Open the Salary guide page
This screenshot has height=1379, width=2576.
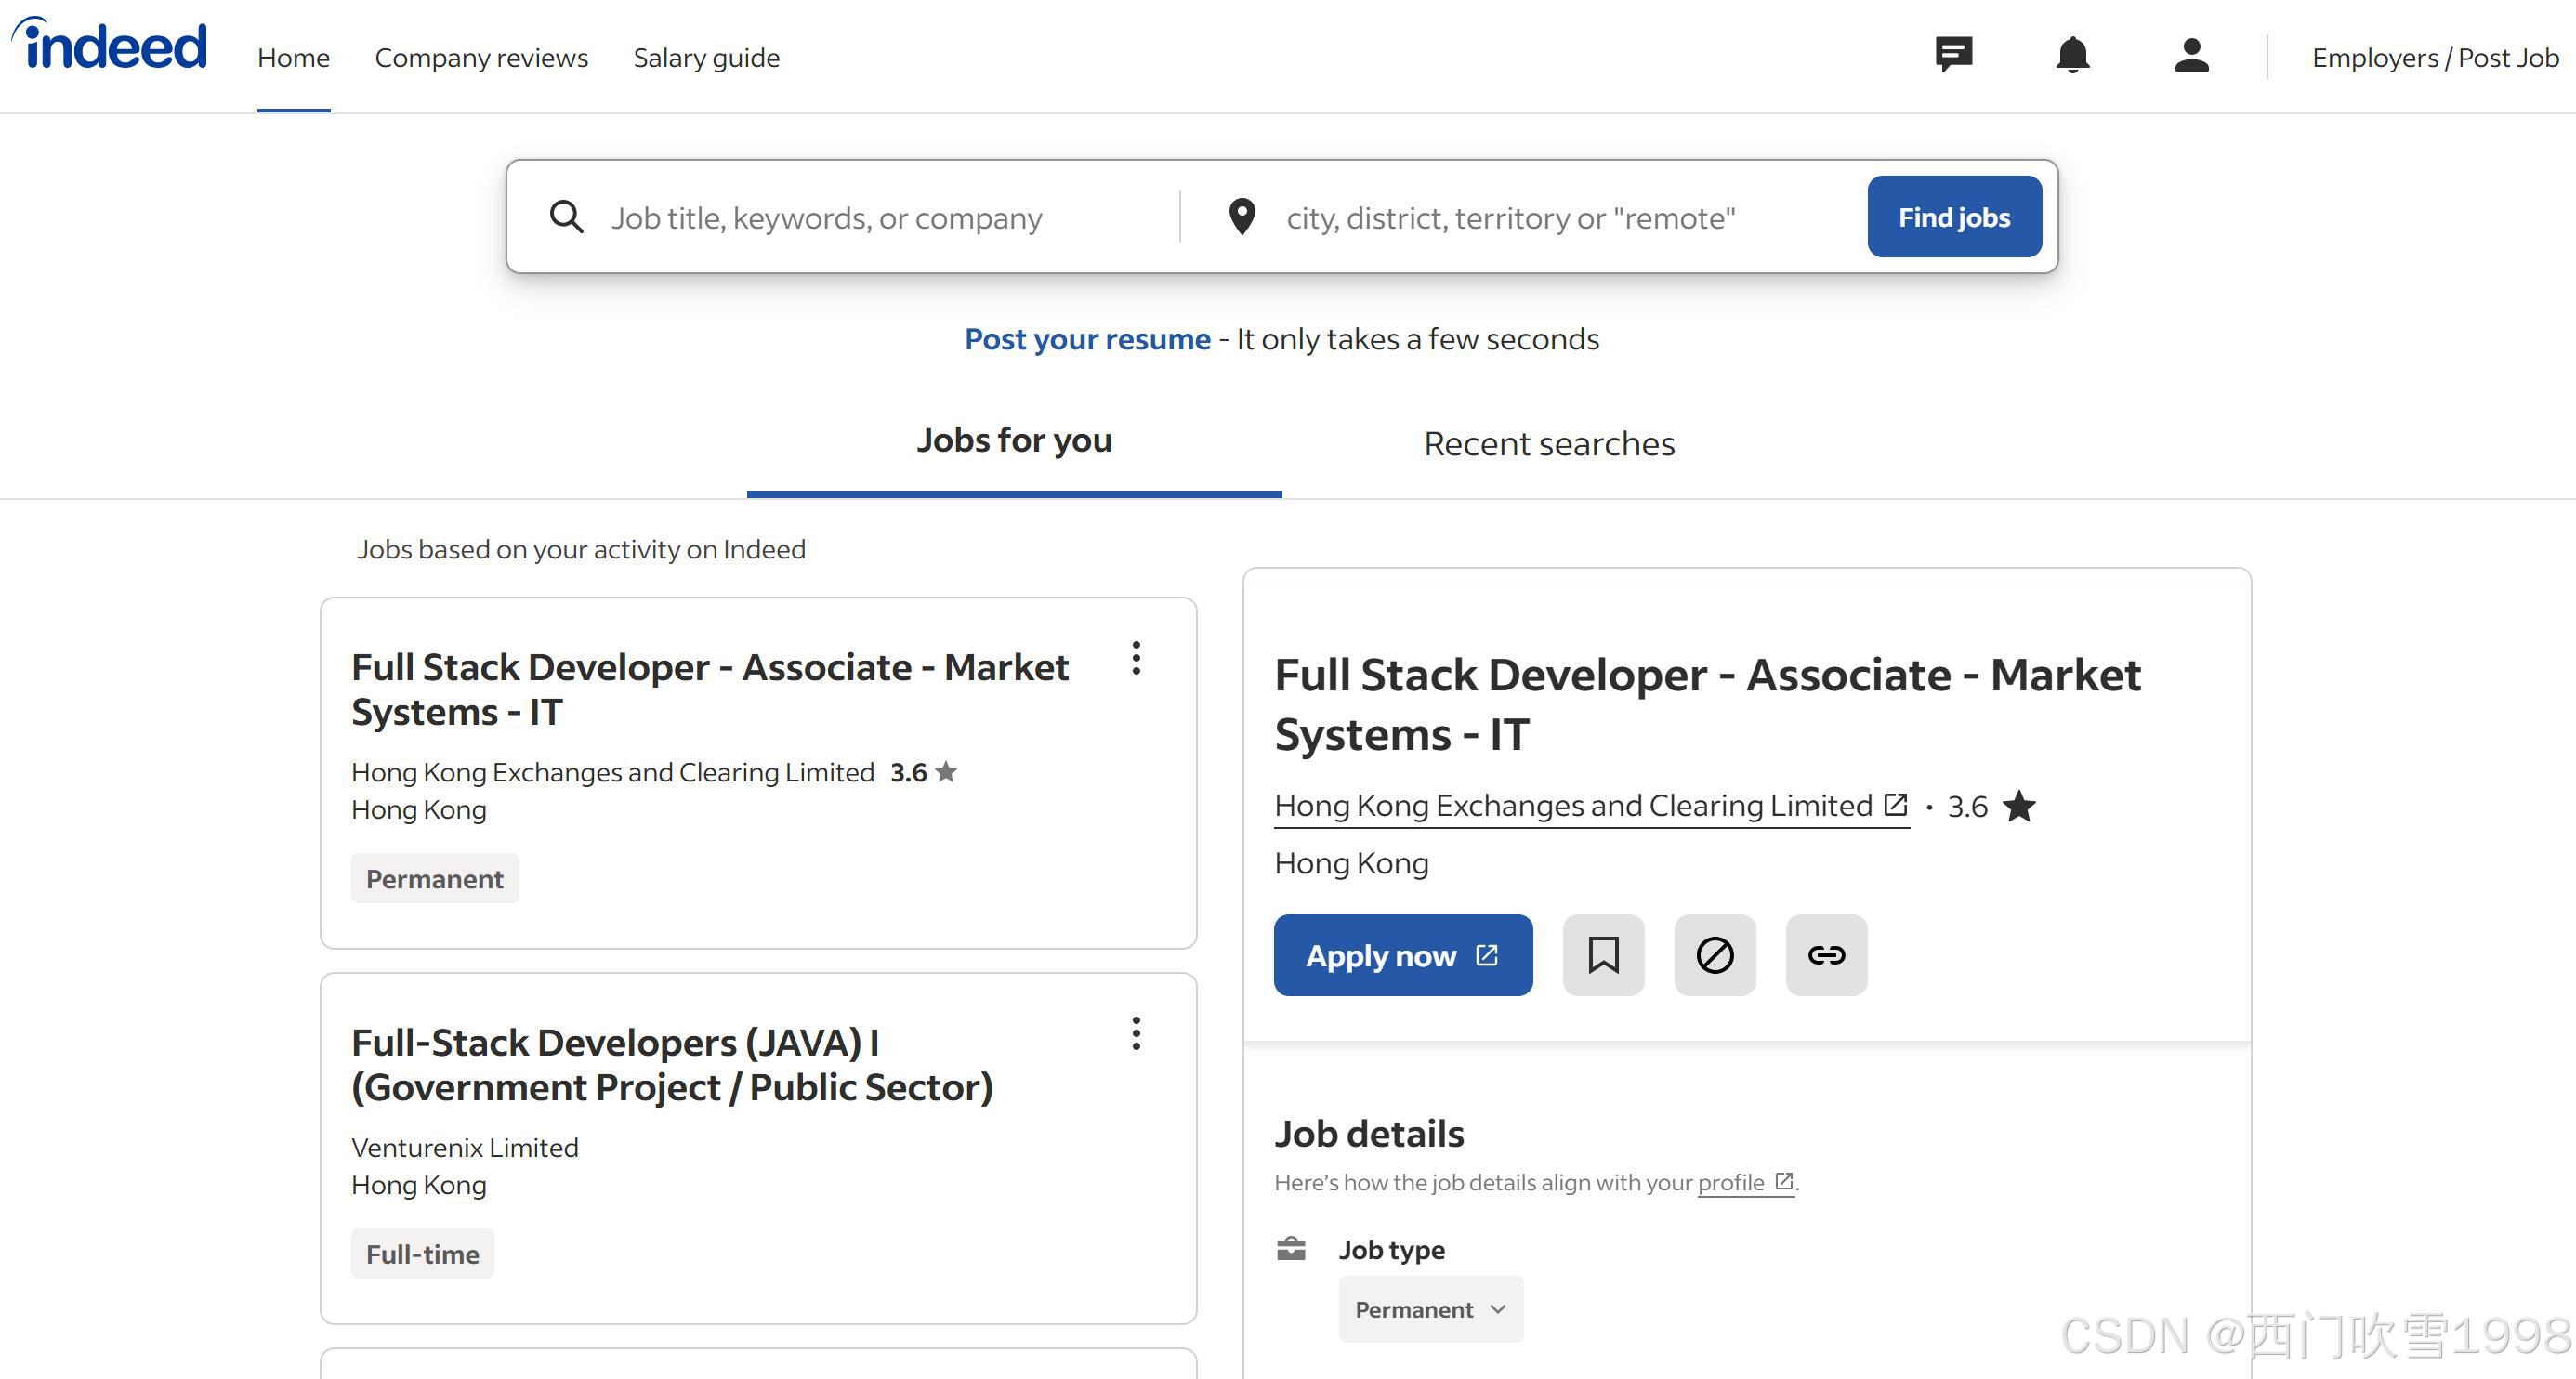(x=706, y=58)
